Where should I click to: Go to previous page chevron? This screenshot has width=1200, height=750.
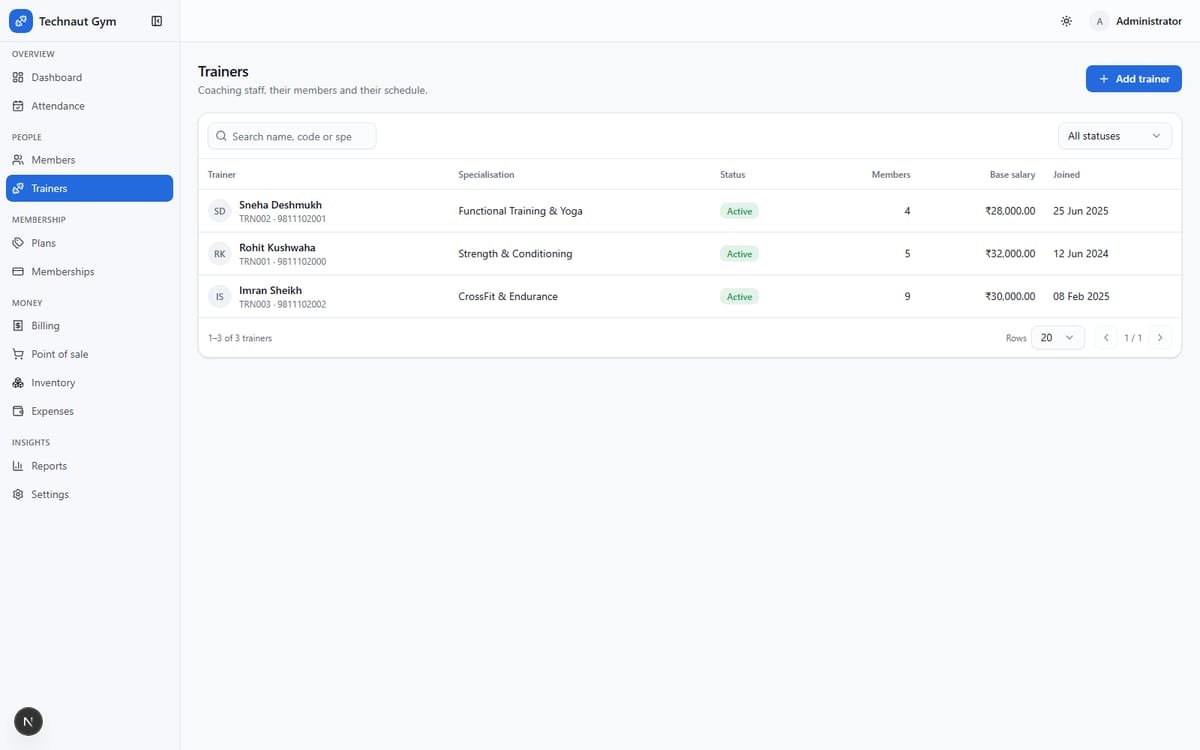(x=1106, y=338)
